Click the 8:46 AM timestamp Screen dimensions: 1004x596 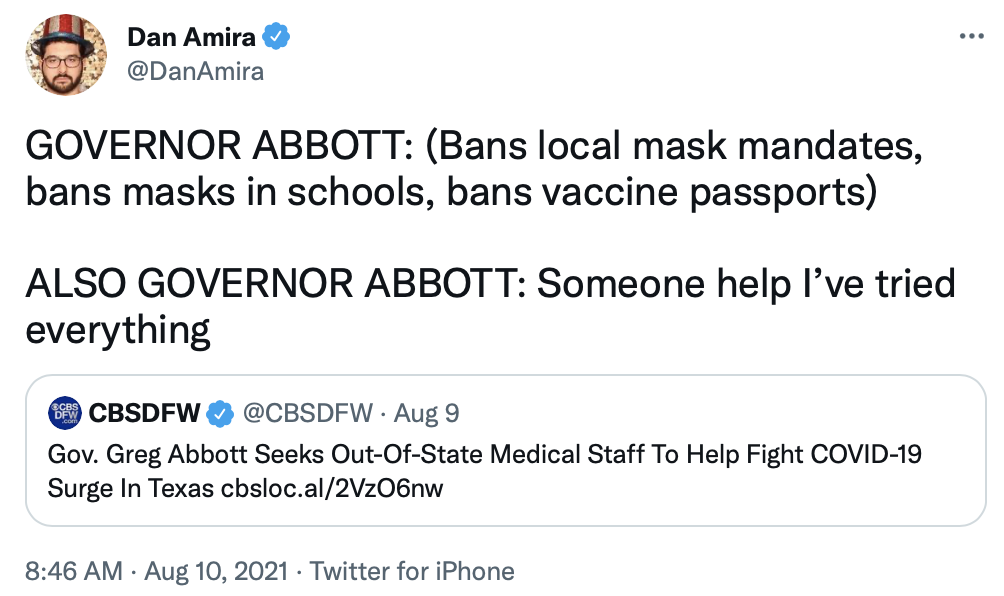[74, 571]
